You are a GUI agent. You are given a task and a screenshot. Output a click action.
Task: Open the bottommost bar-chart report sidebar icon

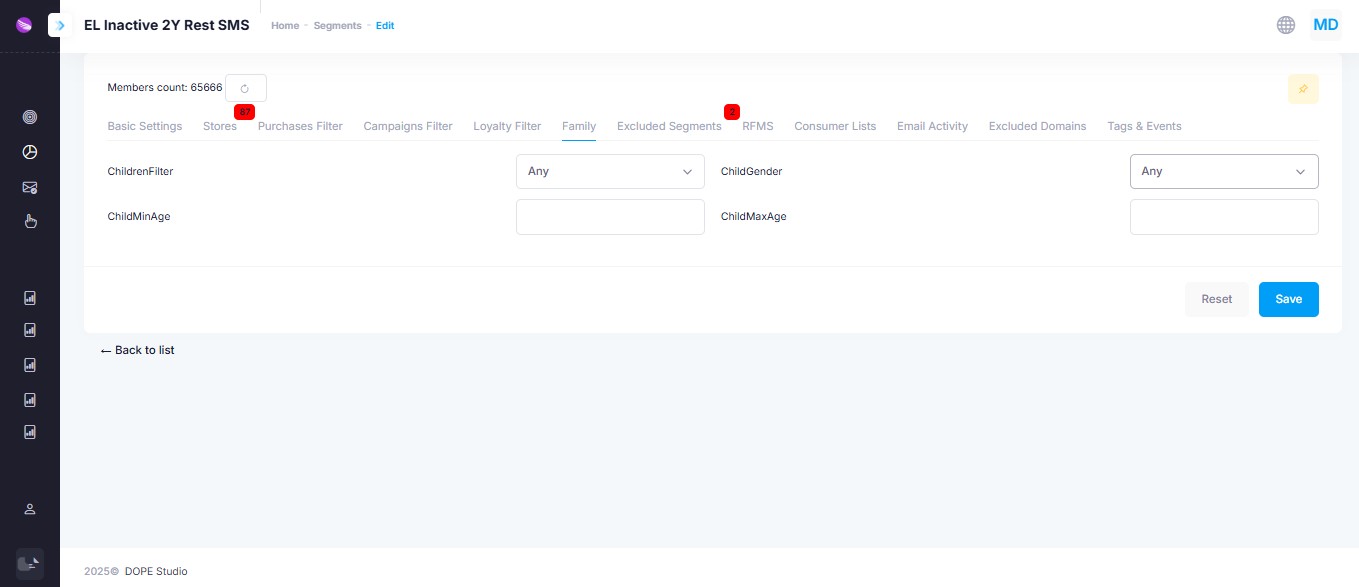pyautogui.click(x=30, y=433)
